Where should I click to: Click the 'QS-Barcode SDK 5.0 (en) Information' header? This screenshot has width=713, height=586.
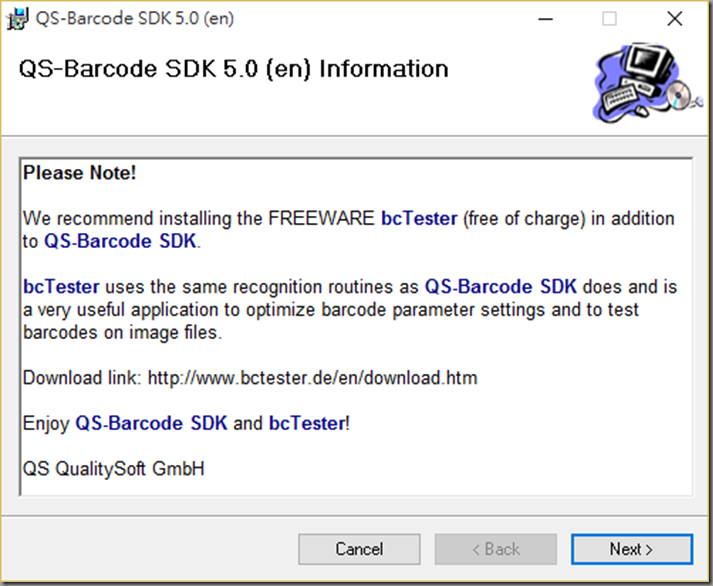(234, 69)
